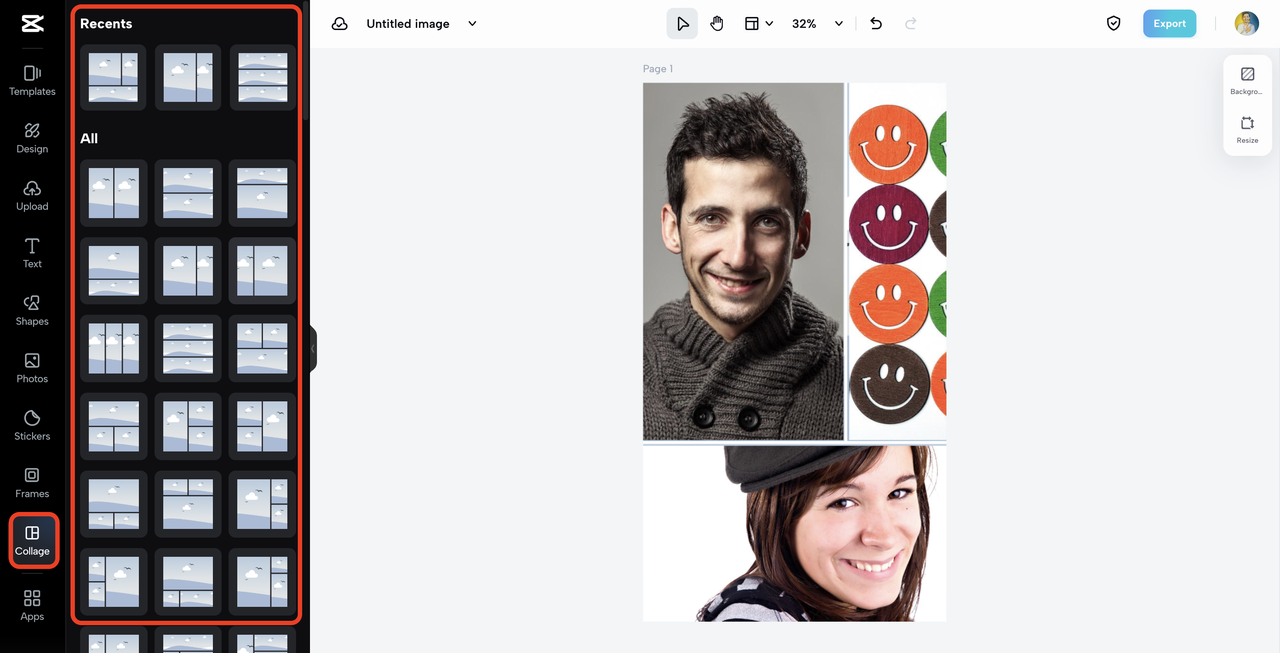1280x653 pixels.
Task: Choose two equal vertical columns layout in All
Action: pyautogui.click(x=113, y=193)
